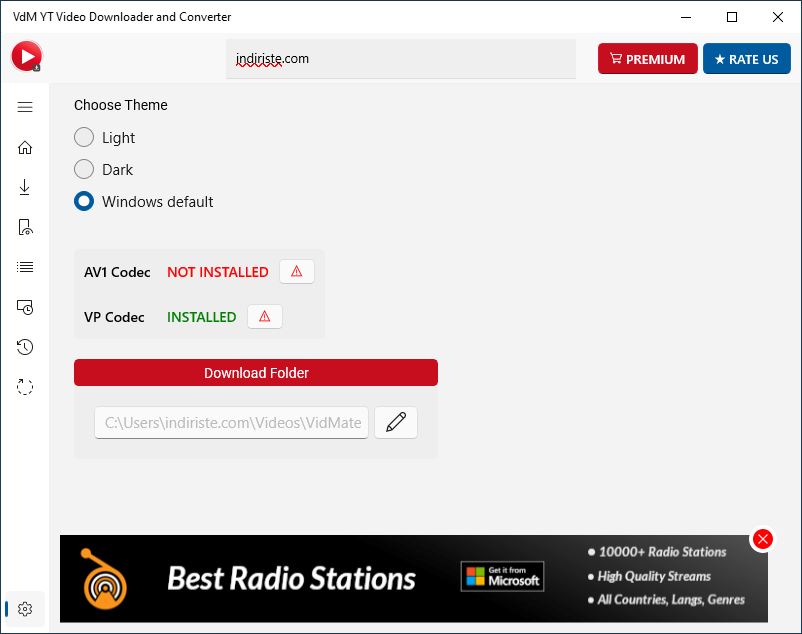Open the list view sidebar icon
Screen dimensions: 802x634
coord(25,267)
